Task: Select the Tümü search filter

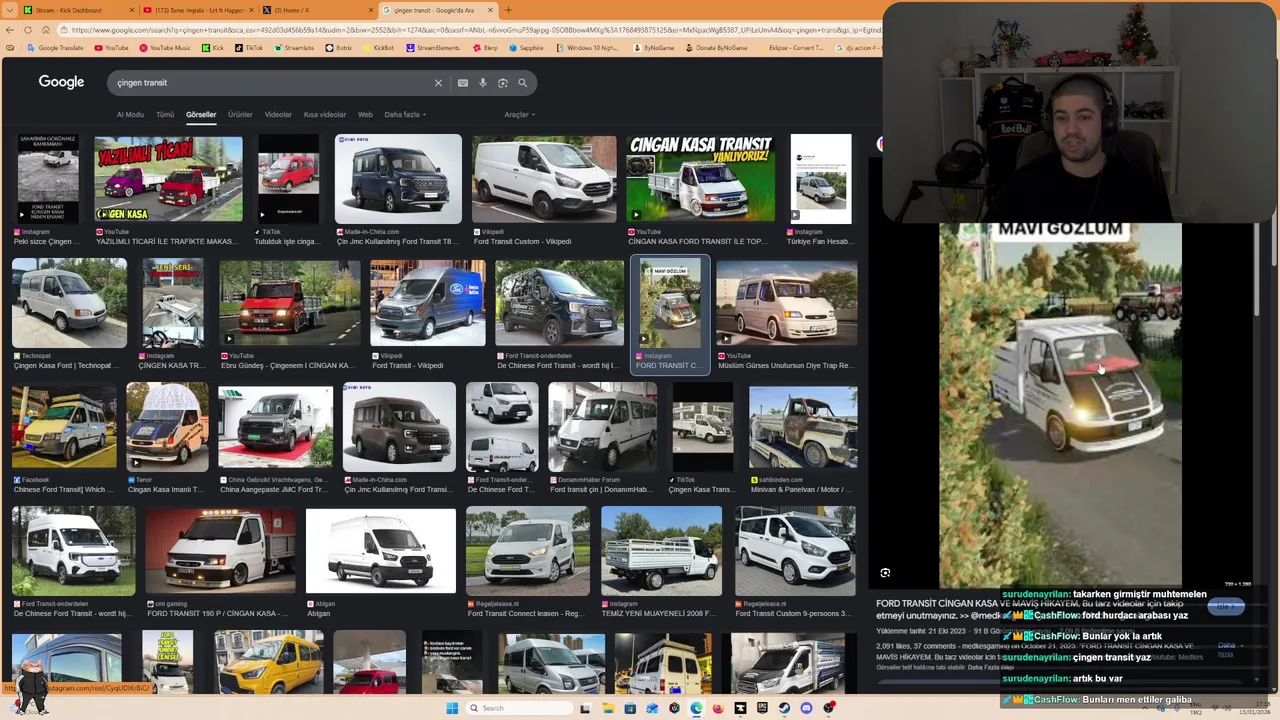Action: click(x=165, y=115)
